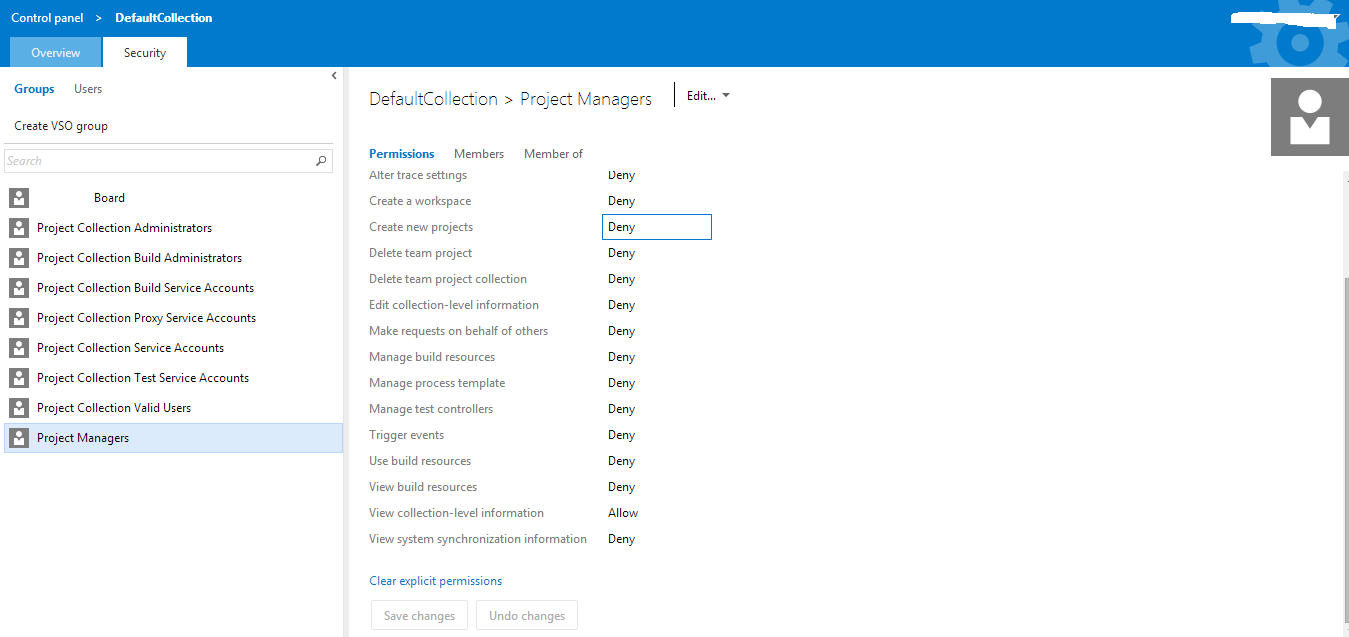1349x637 pixels.
Task: Toggle Delete team project permission value
Action: pos(622,253)
